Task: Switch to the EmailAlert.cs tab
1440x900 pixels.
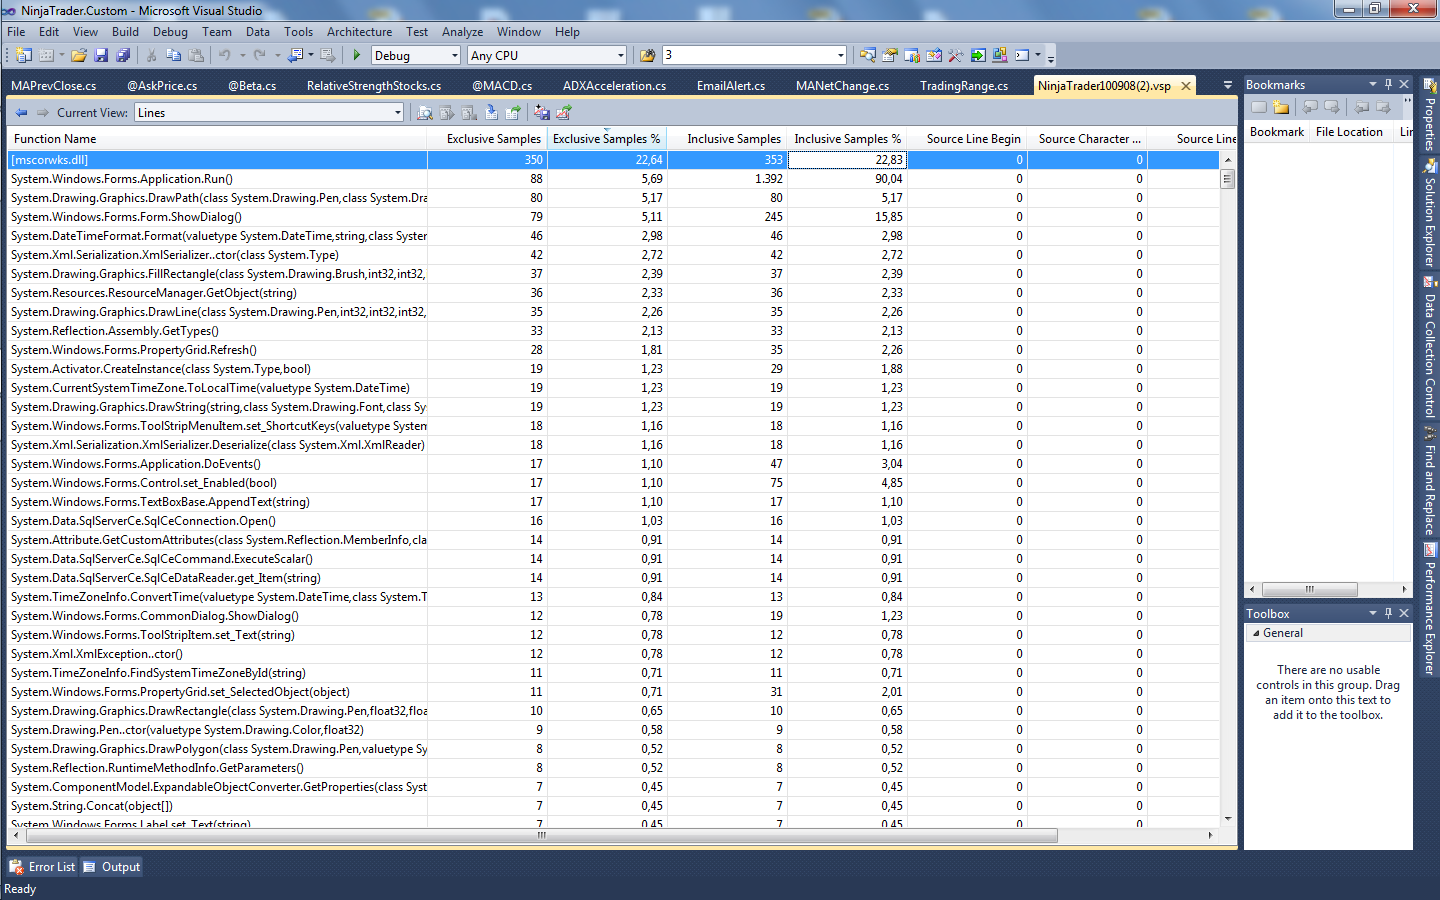Action: [x=731, y=86]
